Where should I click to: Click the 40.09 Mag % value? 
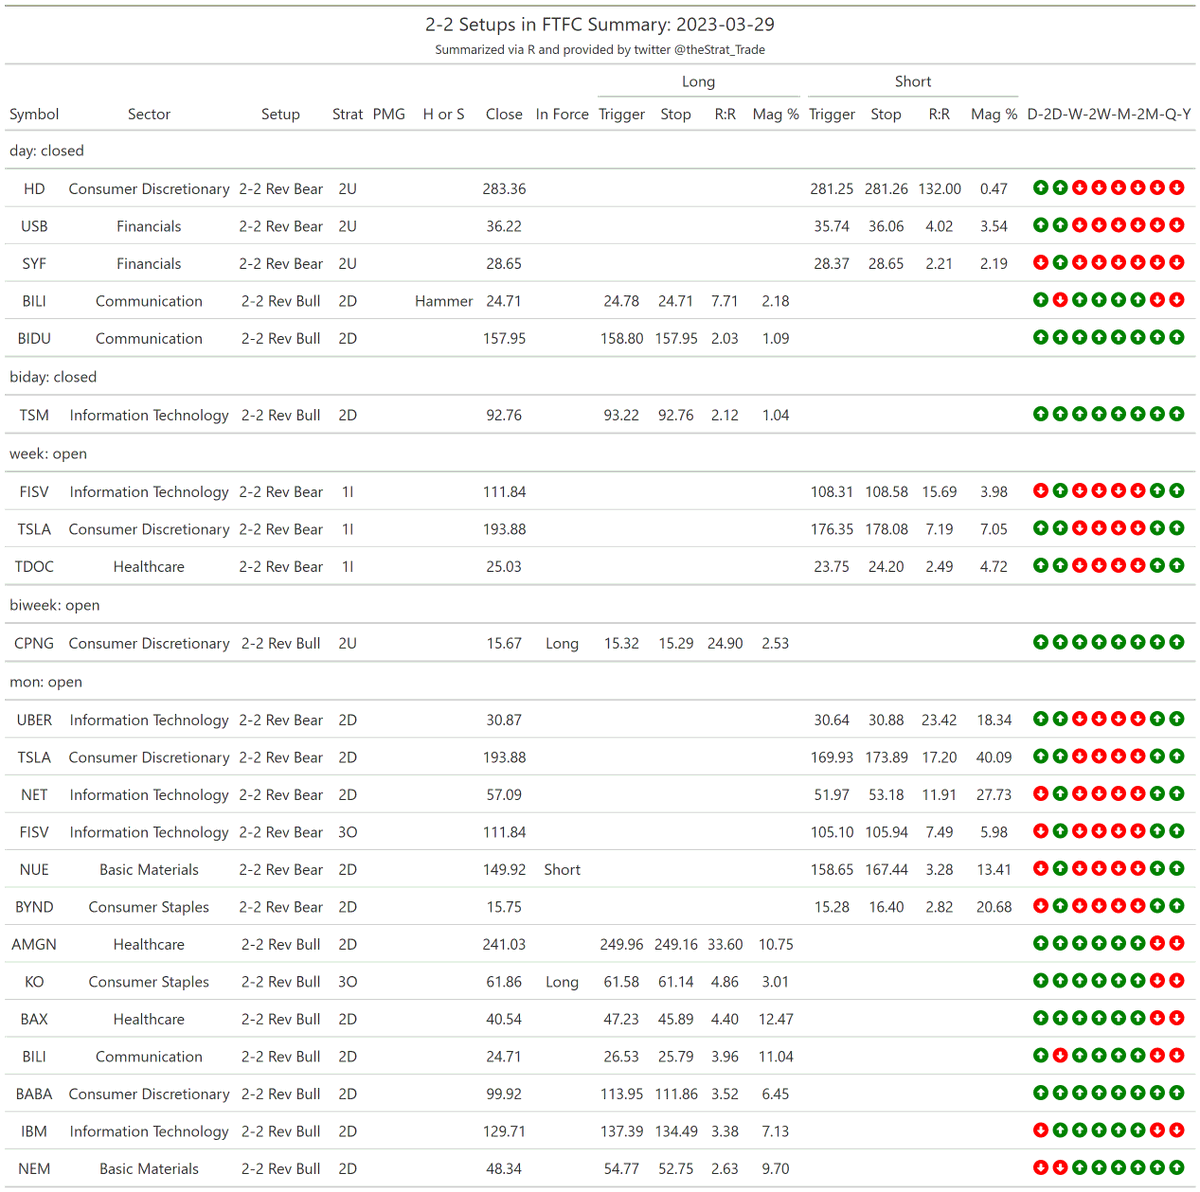pos(994,757)
